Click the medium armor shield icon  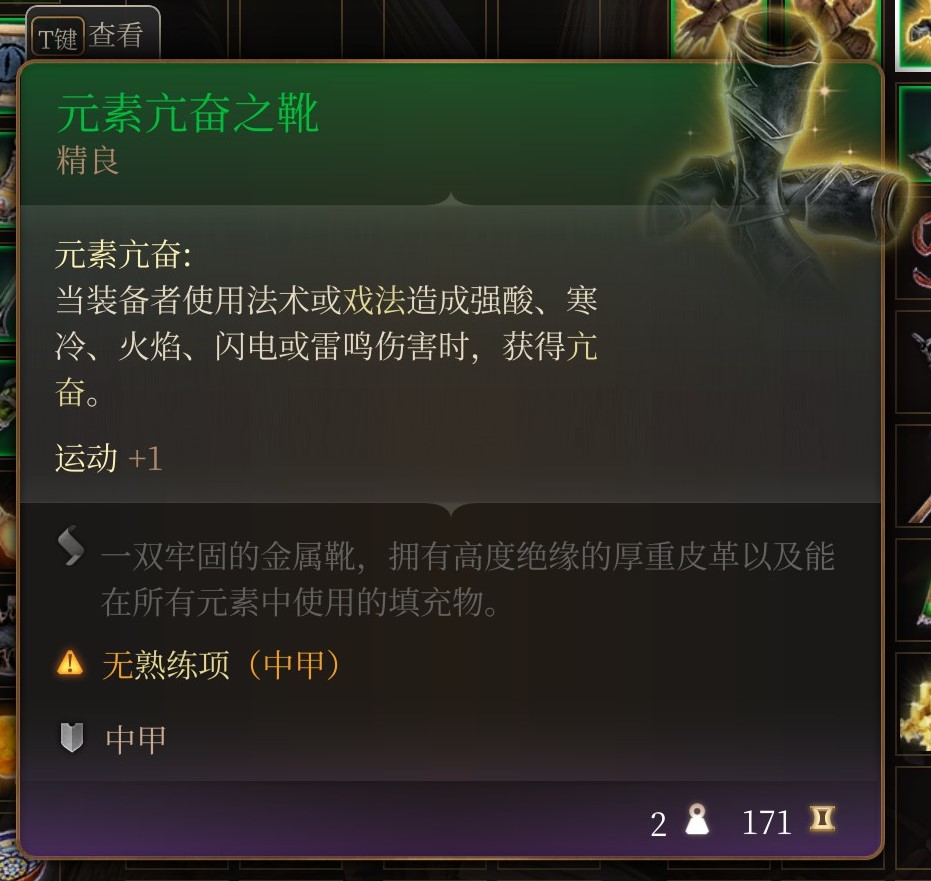[72, 738]
